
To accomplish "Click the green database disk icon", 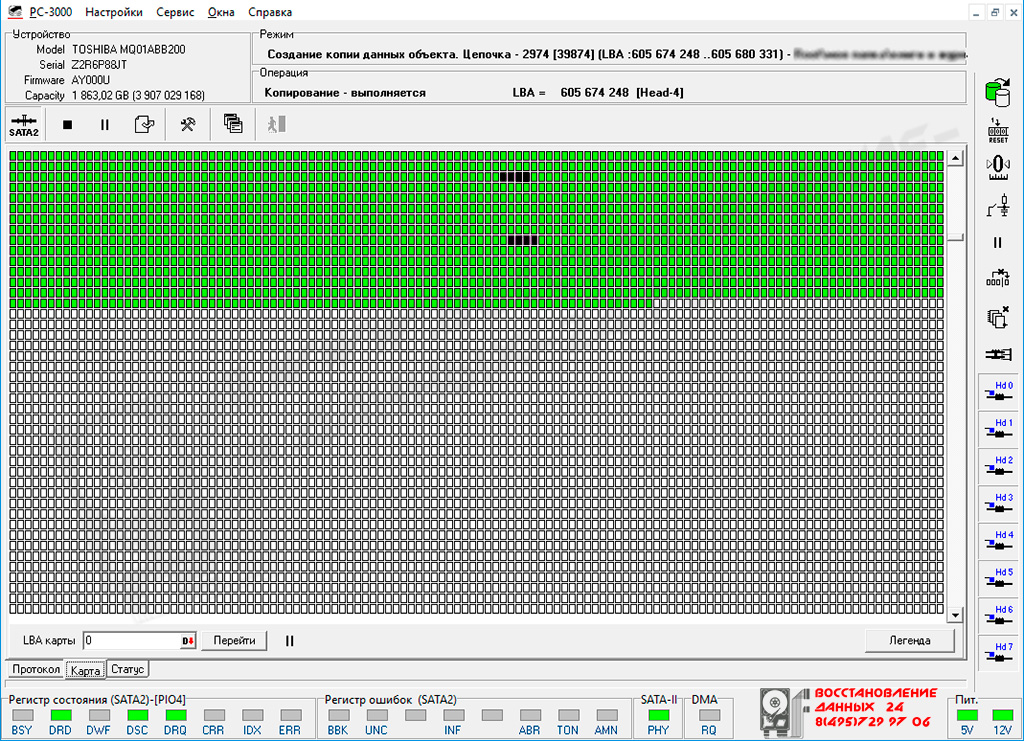I will 998,93.
